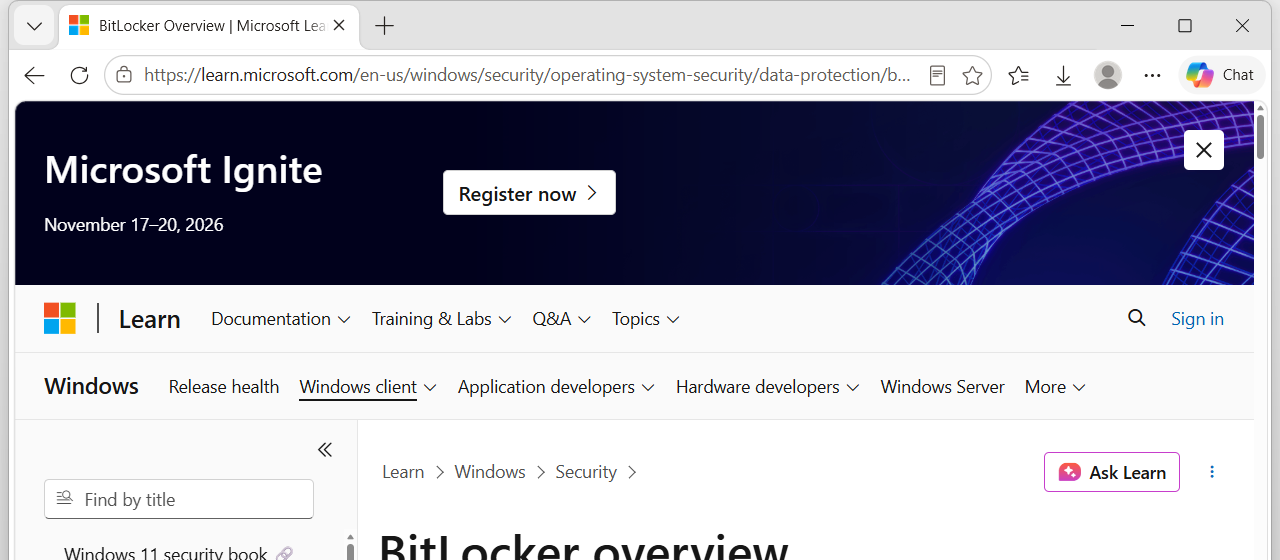Image resolution: width=1280 pixels, height=560 pixels.
Task: Open browser settings and more menu
Action: (1153, 75)
